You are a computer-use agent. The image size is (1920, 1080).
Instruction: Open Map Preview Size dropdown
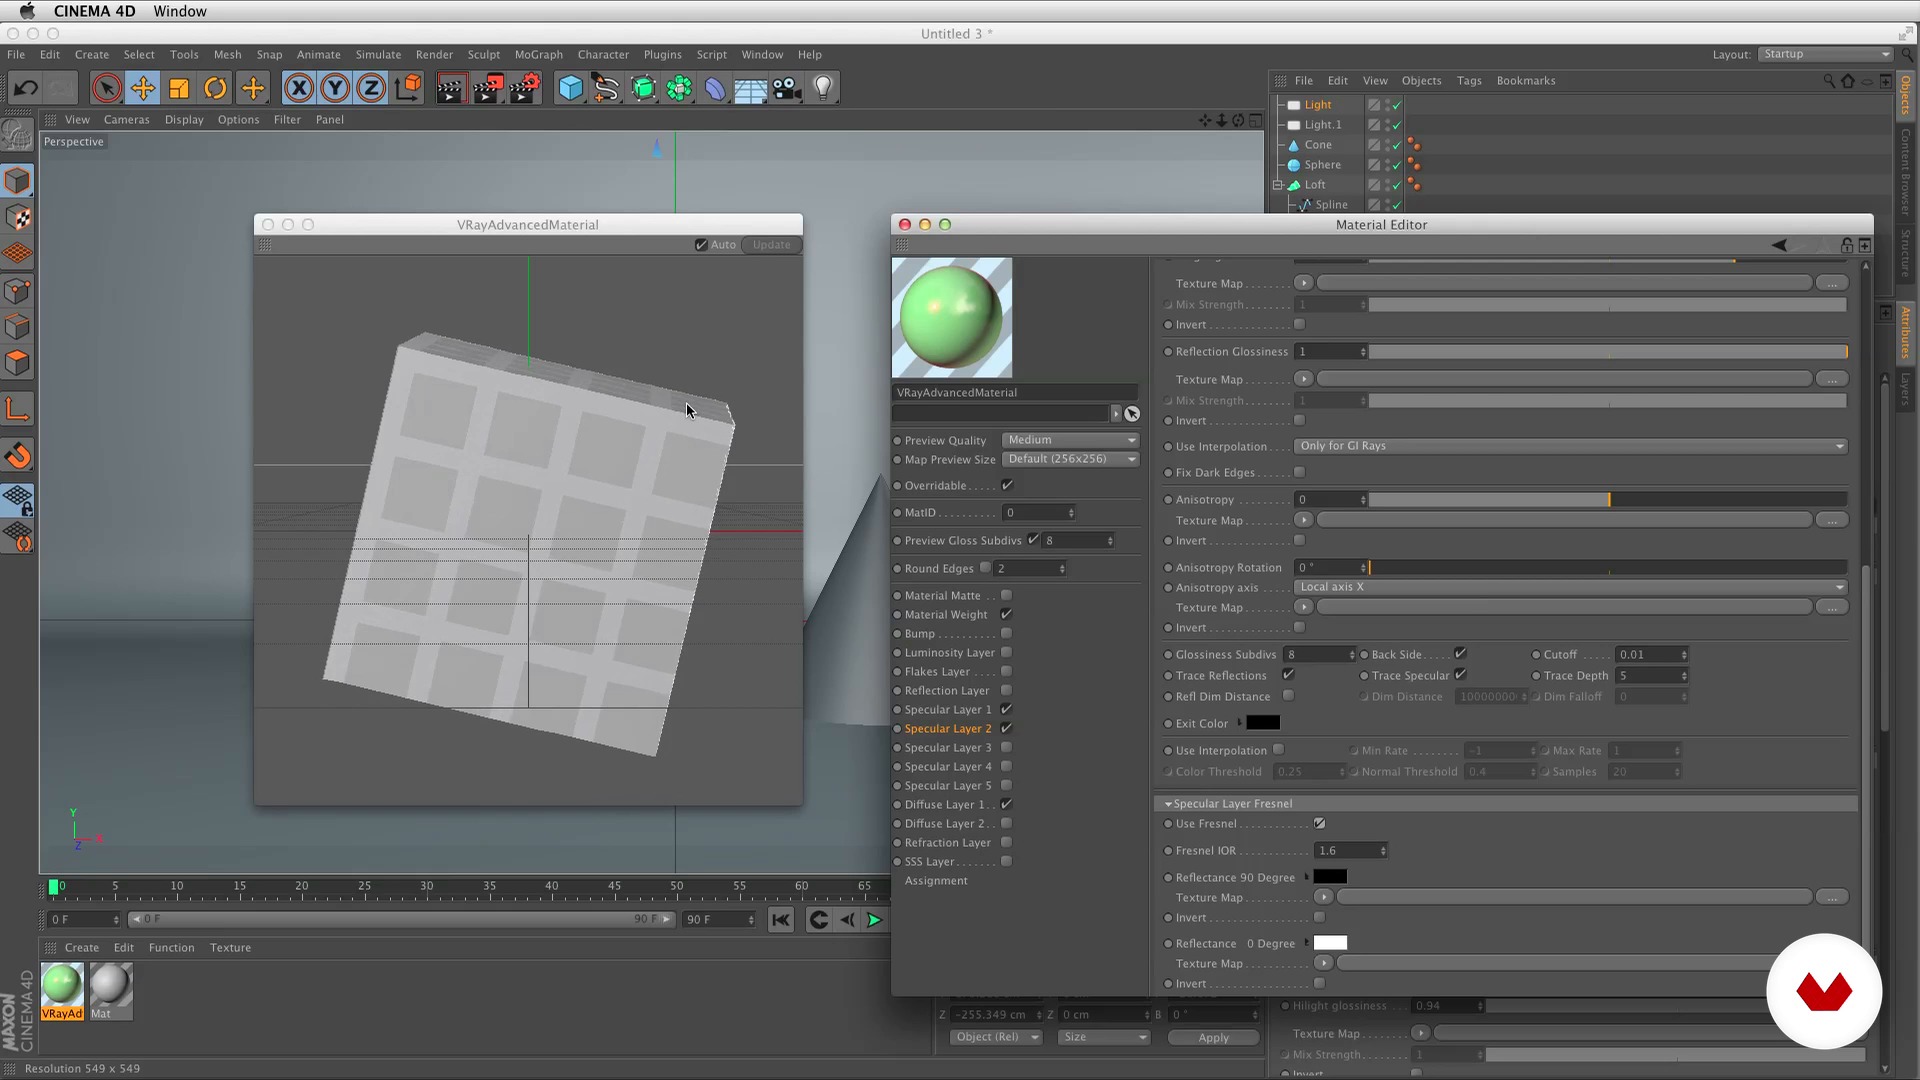point(1071,459)
